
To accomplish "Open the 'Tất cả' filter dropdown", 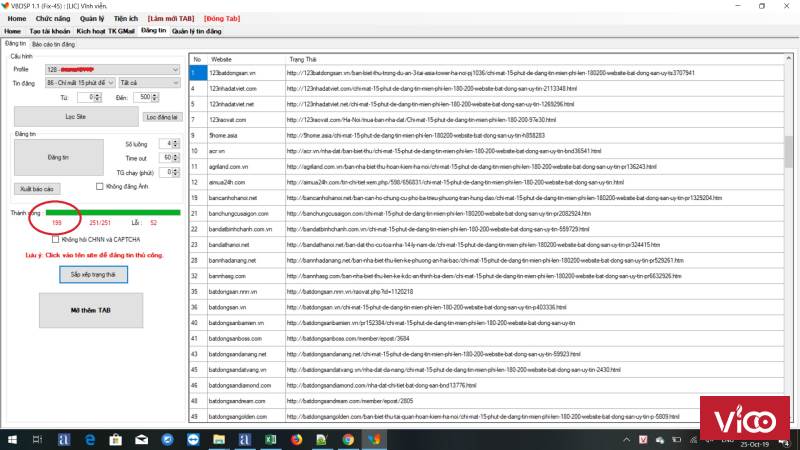I will (149, 83).
